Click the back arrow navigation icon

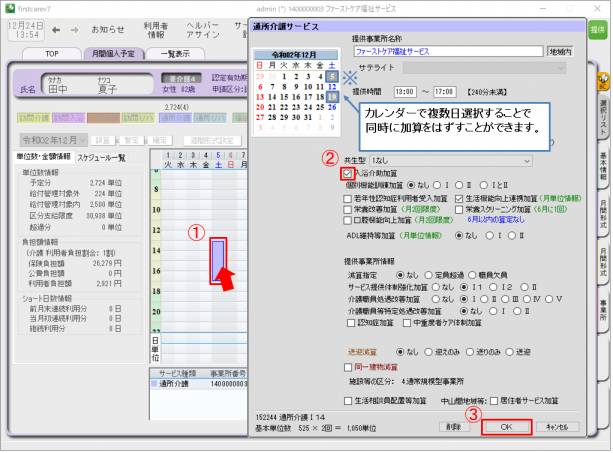point(54,30)
